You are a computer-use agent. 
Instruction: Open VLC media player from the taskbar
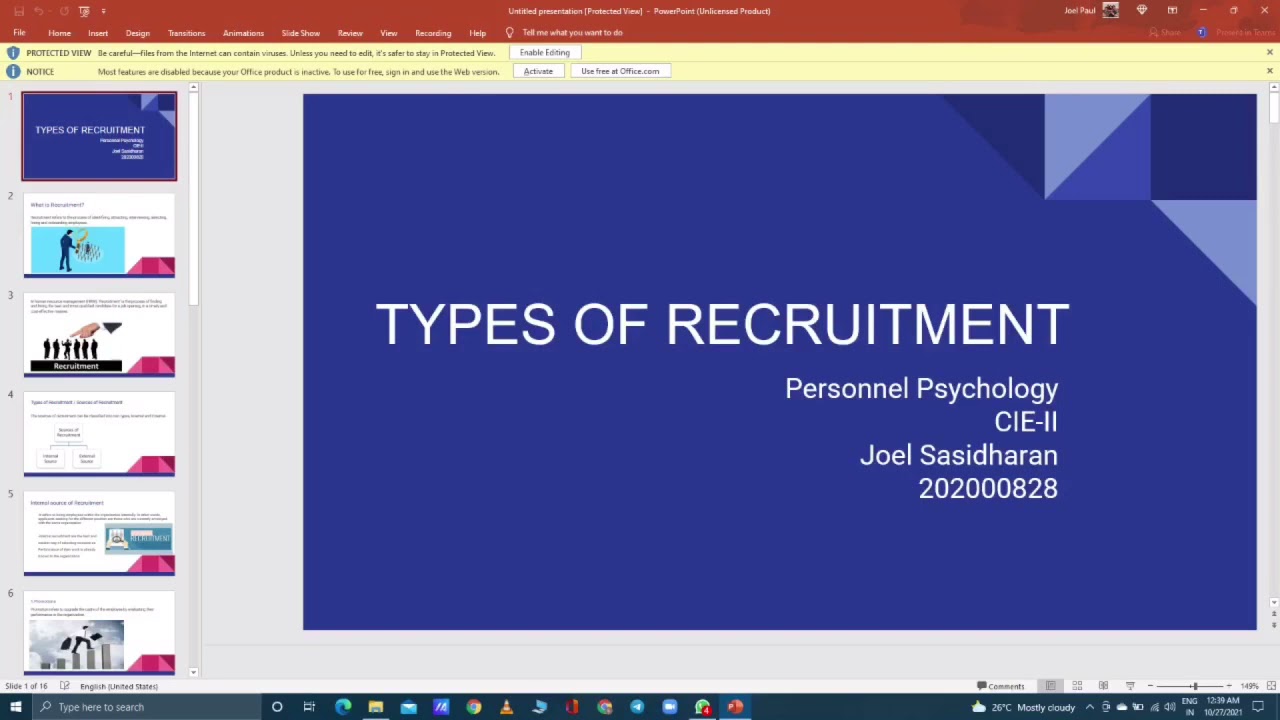[x=506, y=707]
